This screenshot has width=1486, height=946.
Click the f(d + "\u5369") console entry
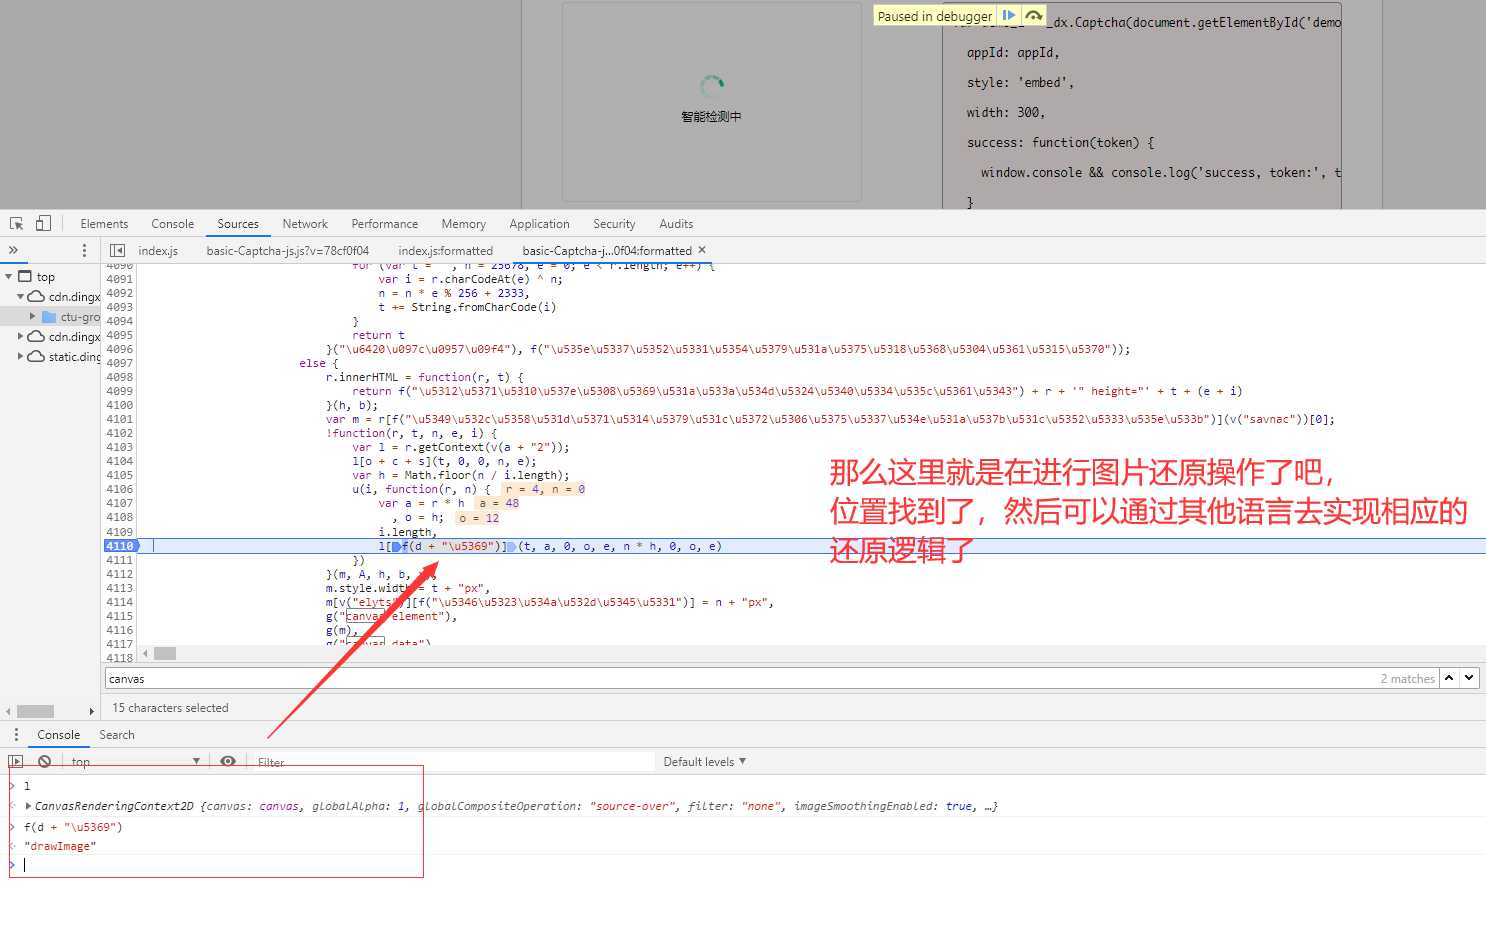pyautogui.click(x=73, y=827)
